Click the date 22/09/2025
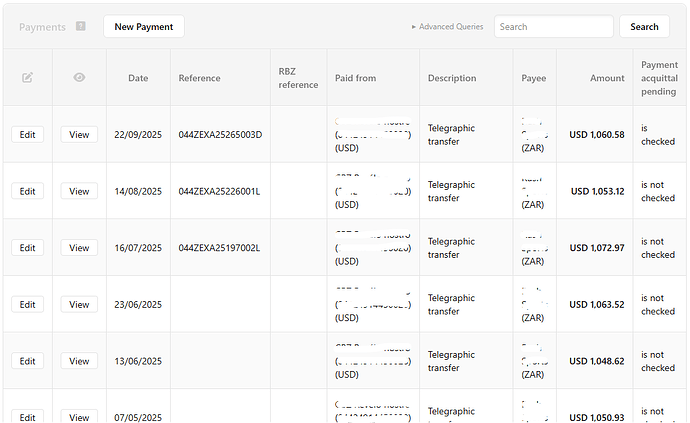This screenshot has height=423, width=690. [x=138, y=135]
